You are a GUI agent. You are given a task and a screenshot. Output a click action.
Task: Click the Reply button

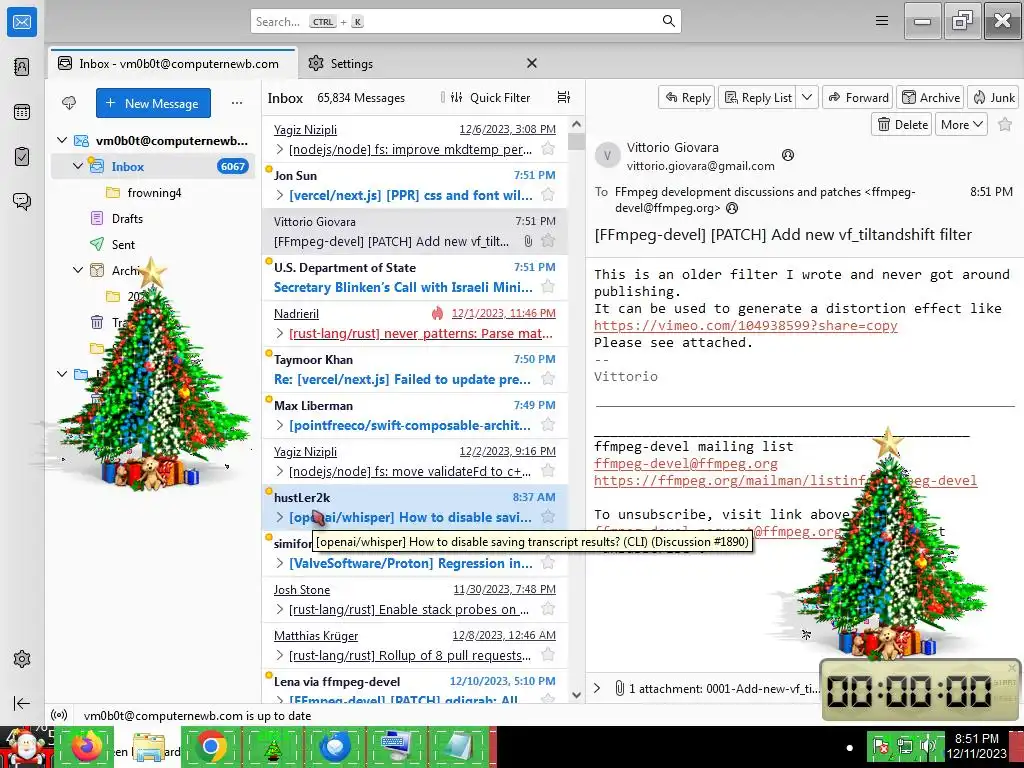[x=687, y=97]
